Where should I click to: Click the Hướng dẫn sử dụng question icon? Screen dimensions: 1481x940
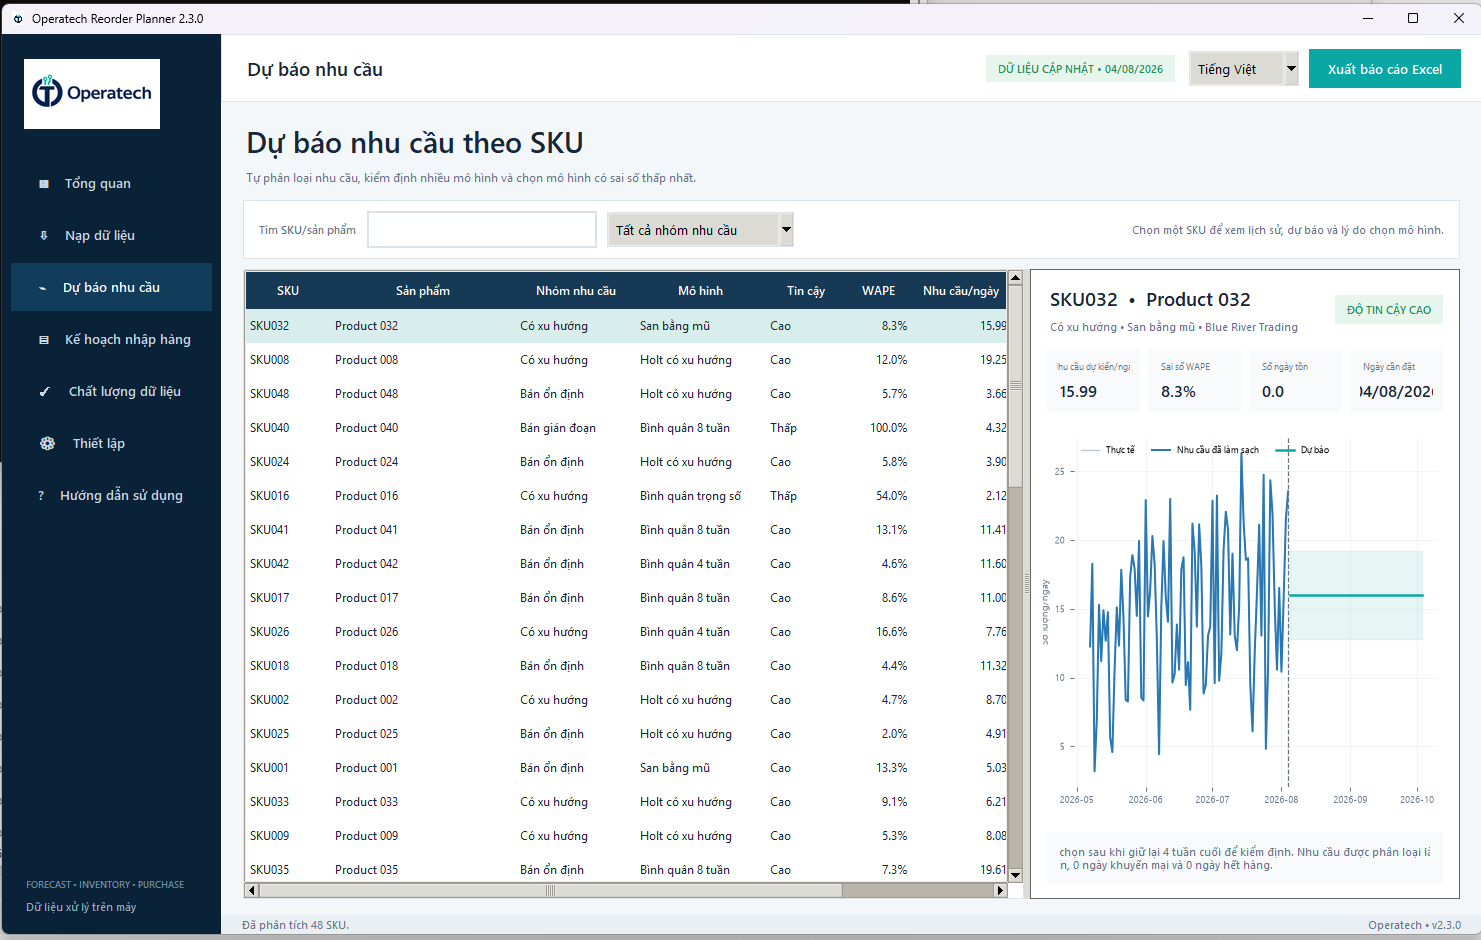tap(41, 496)
